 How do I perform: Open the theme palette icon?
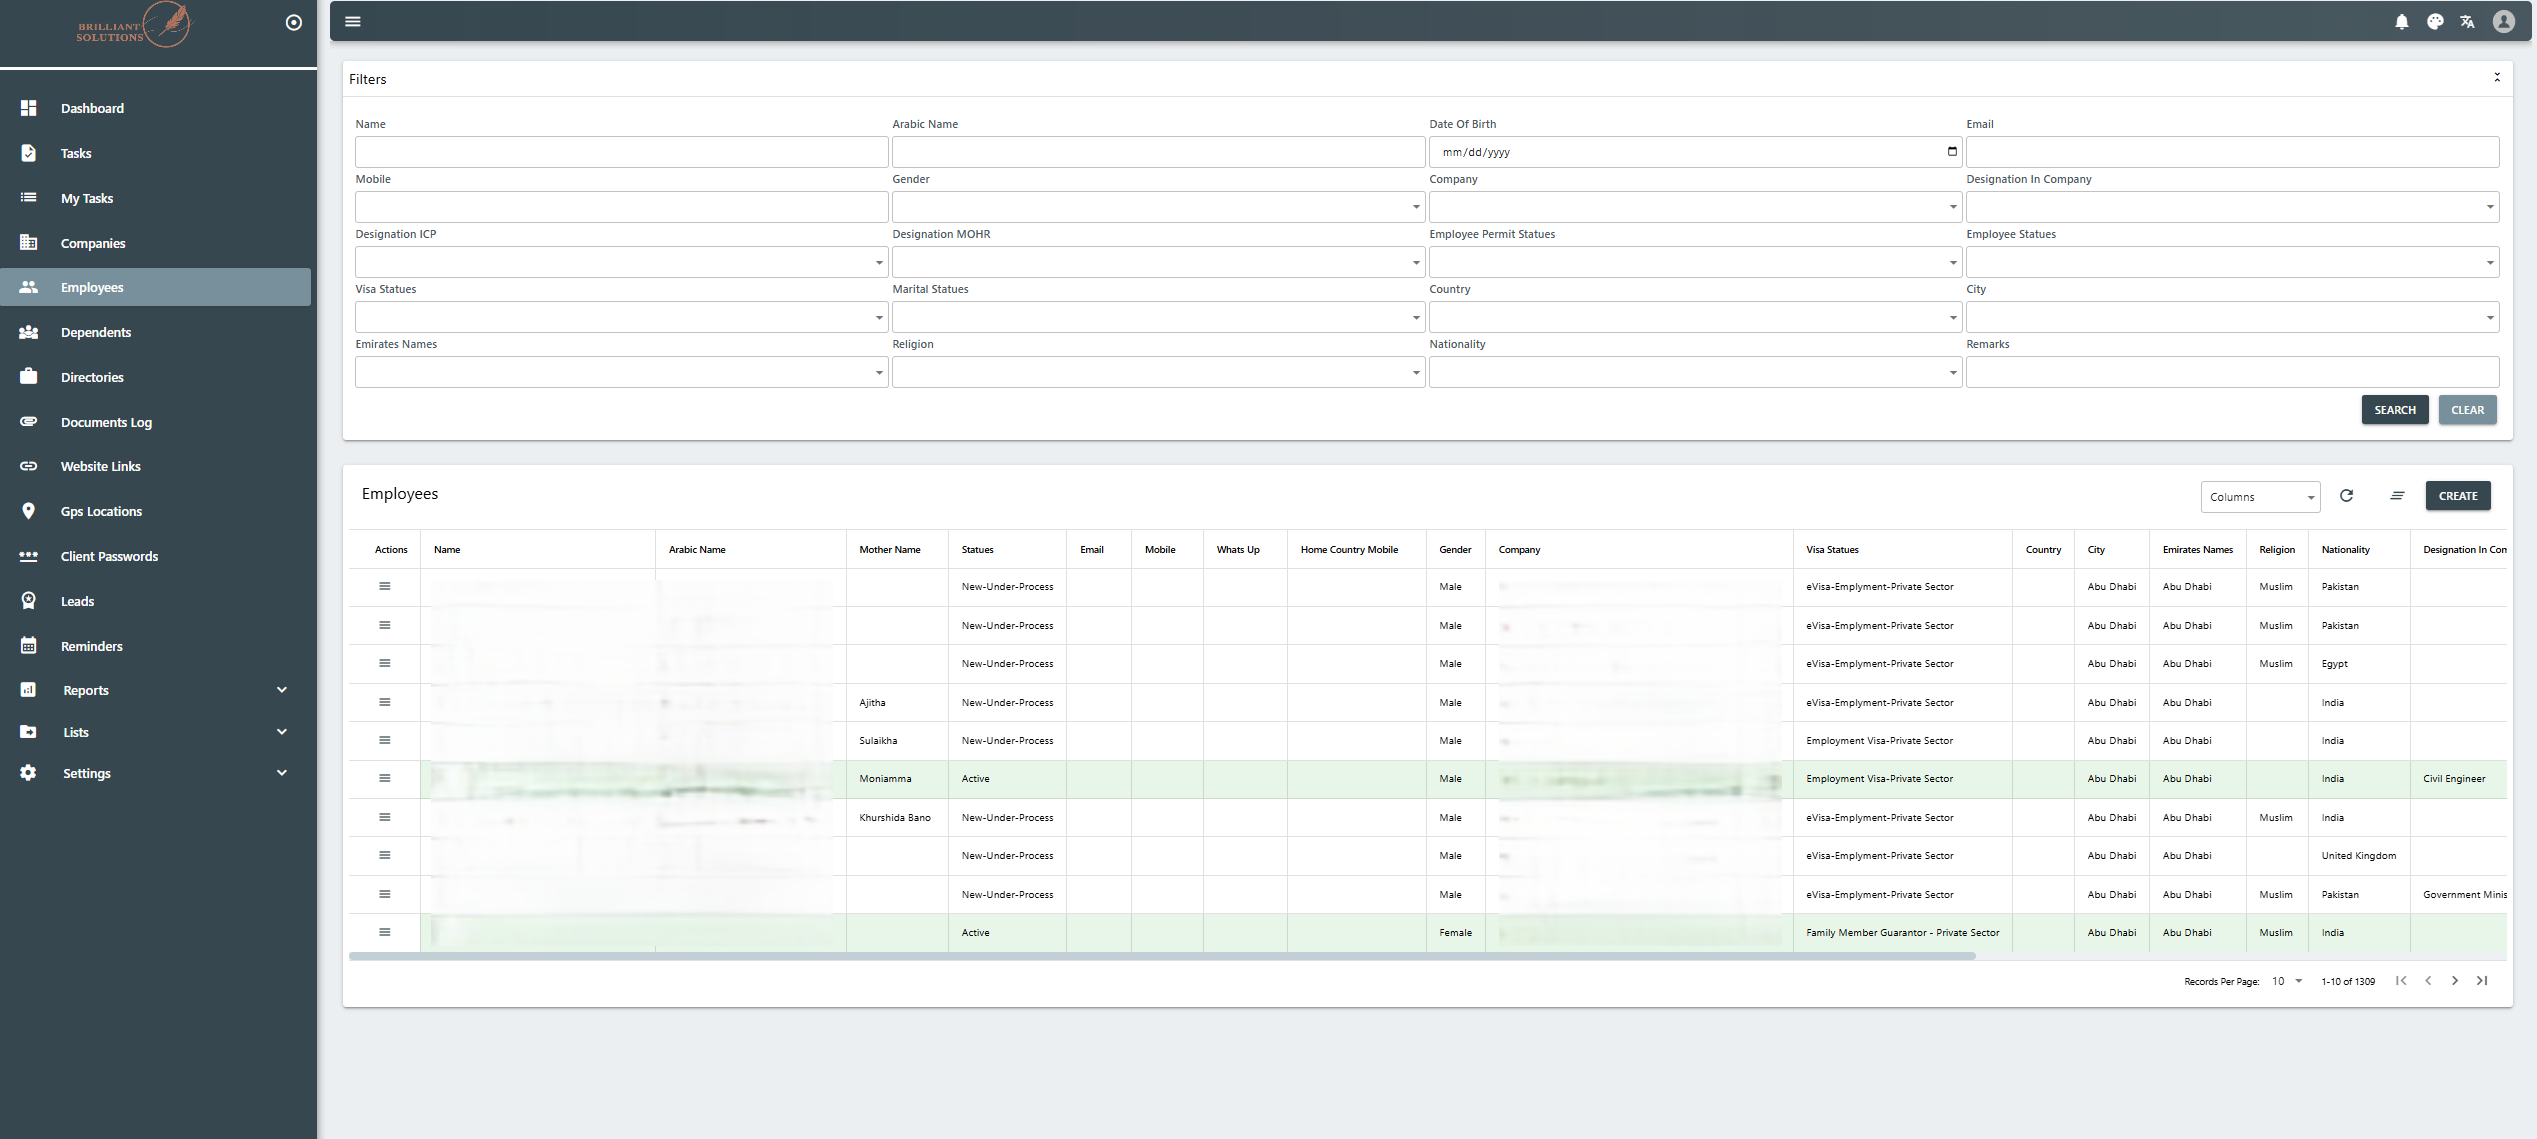2435,22
